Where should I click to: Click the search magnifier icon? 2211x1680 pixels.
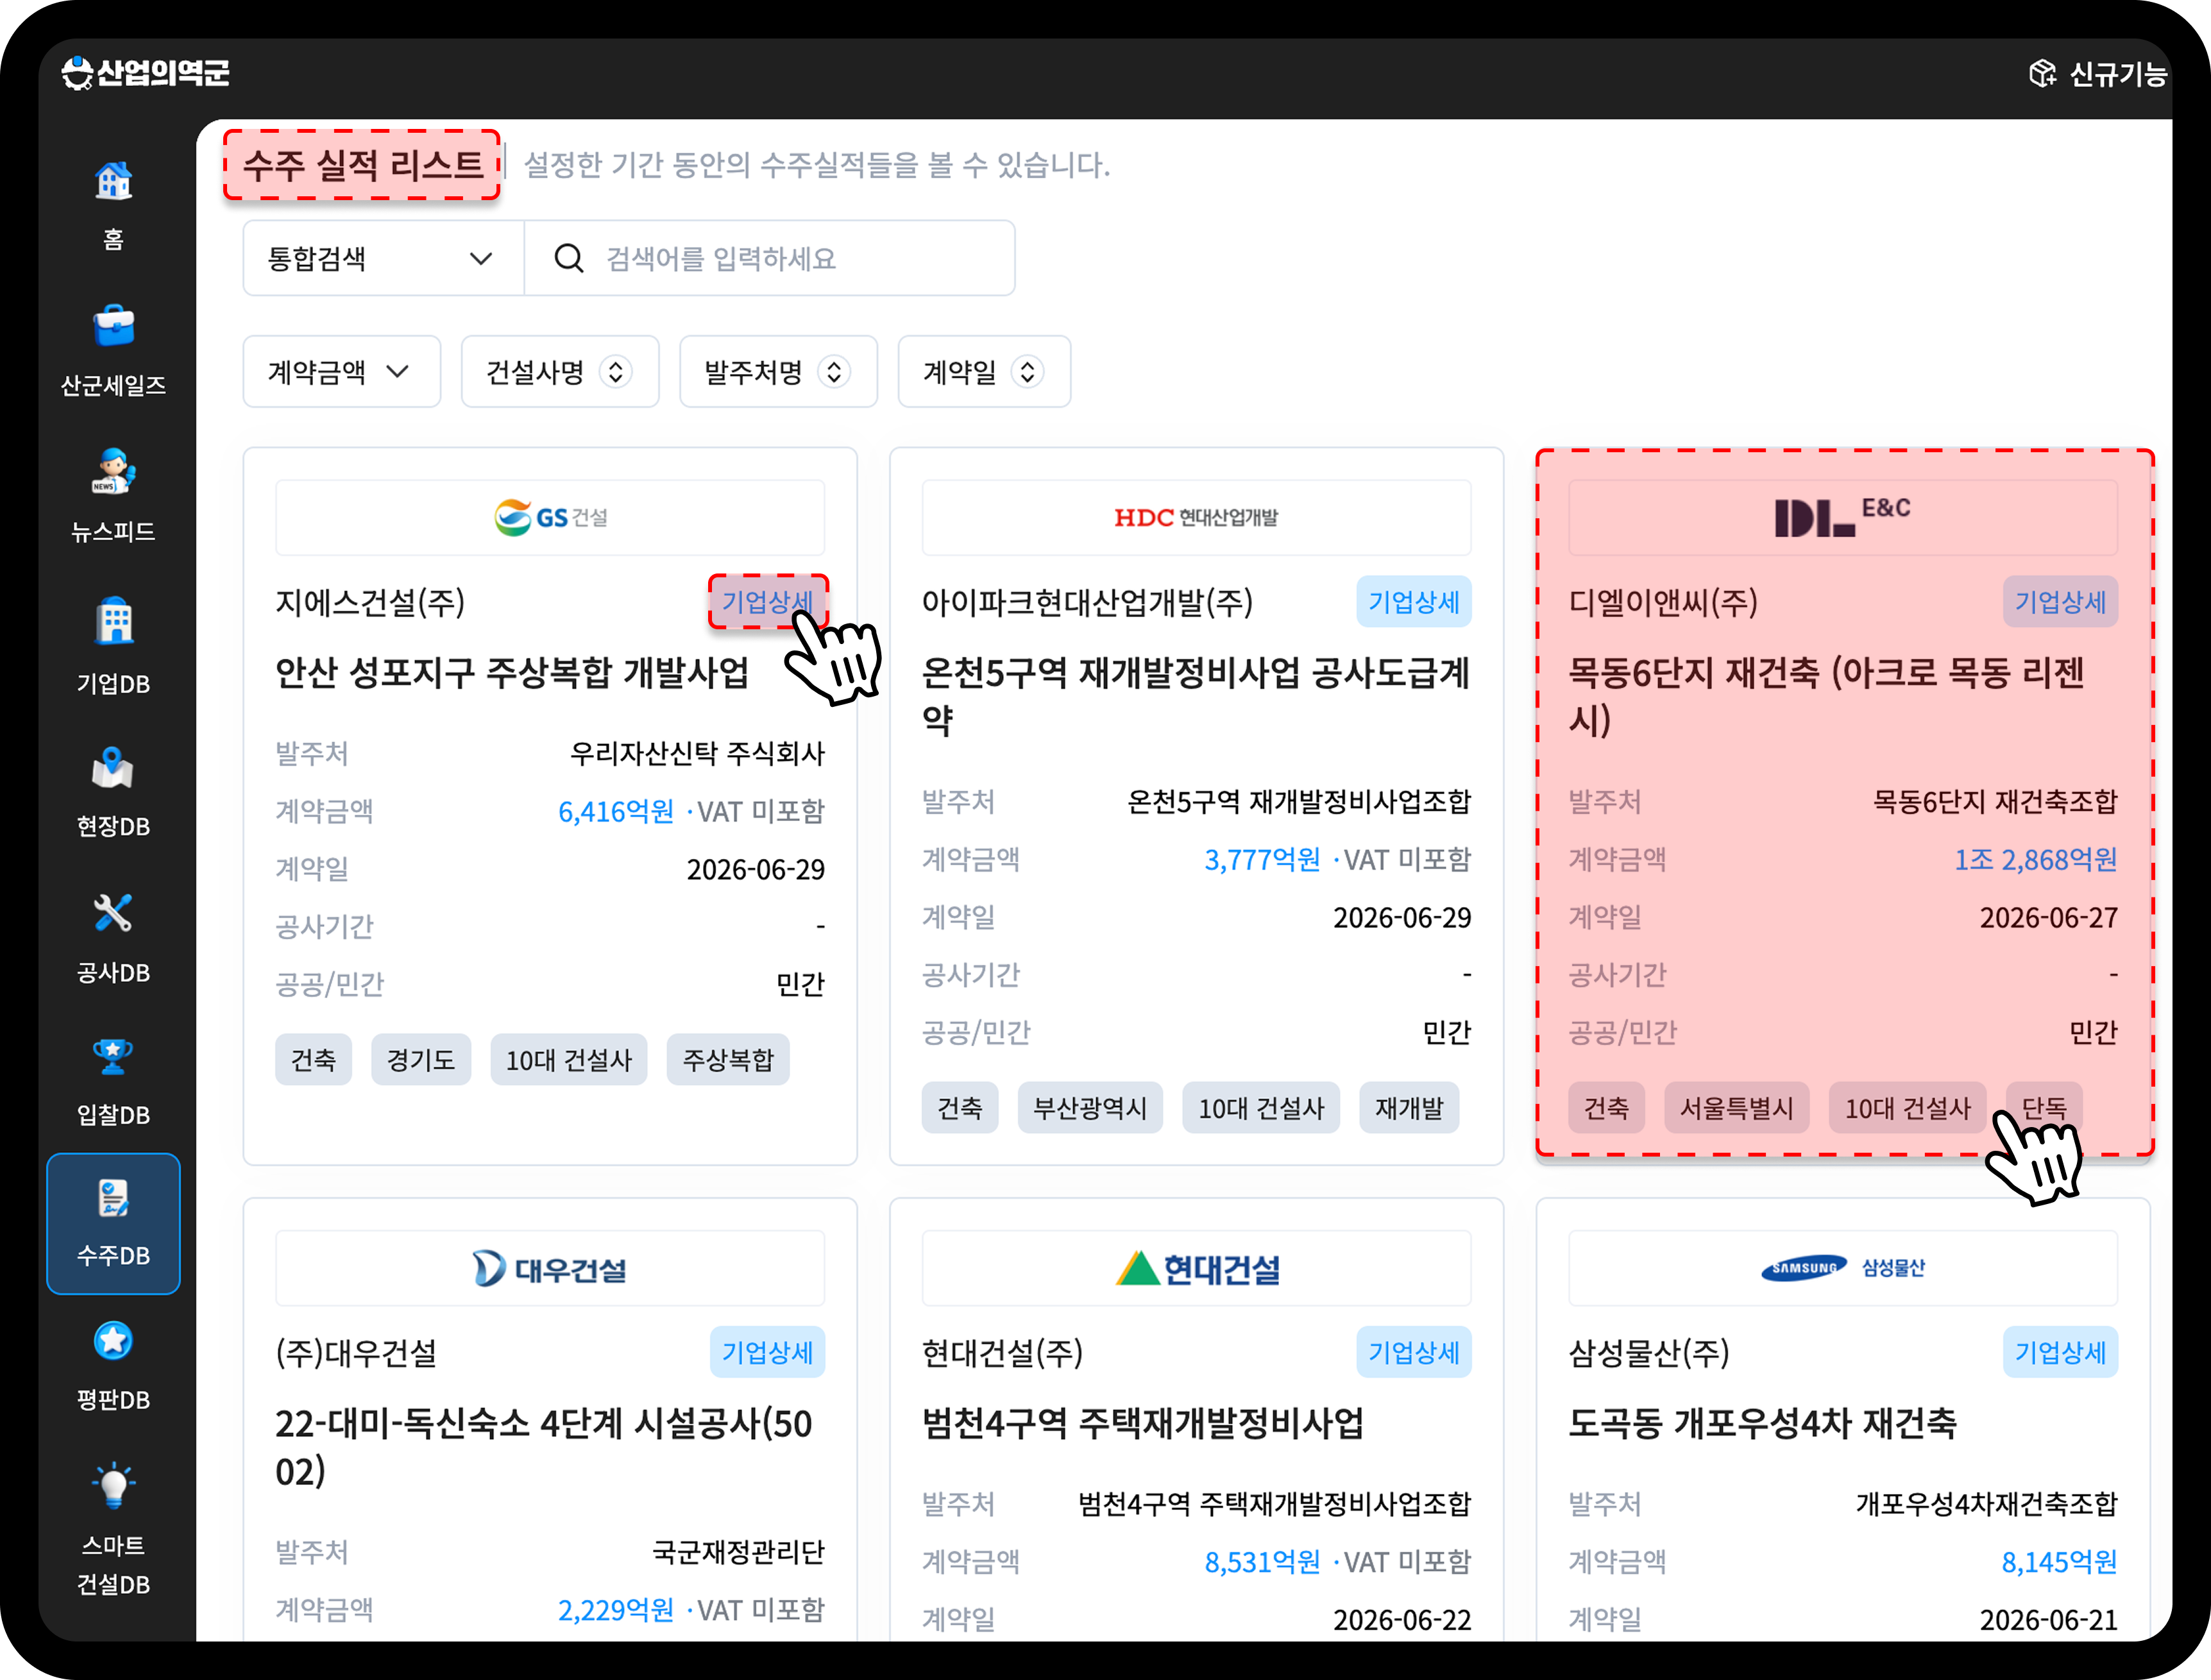[568, 258]
